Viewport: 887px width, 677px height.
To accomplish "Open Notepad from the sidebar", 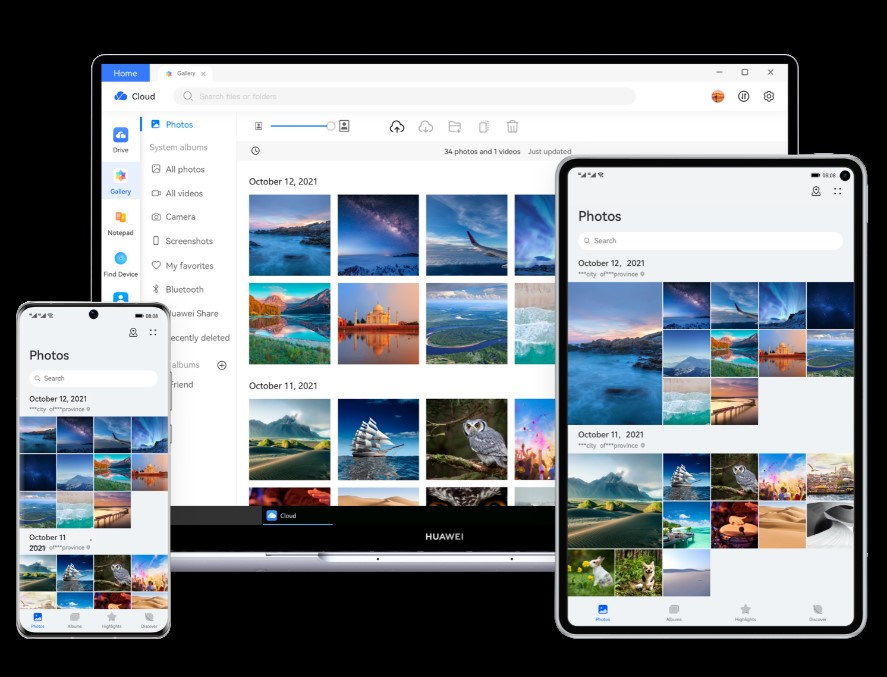I will coord(120,222).
